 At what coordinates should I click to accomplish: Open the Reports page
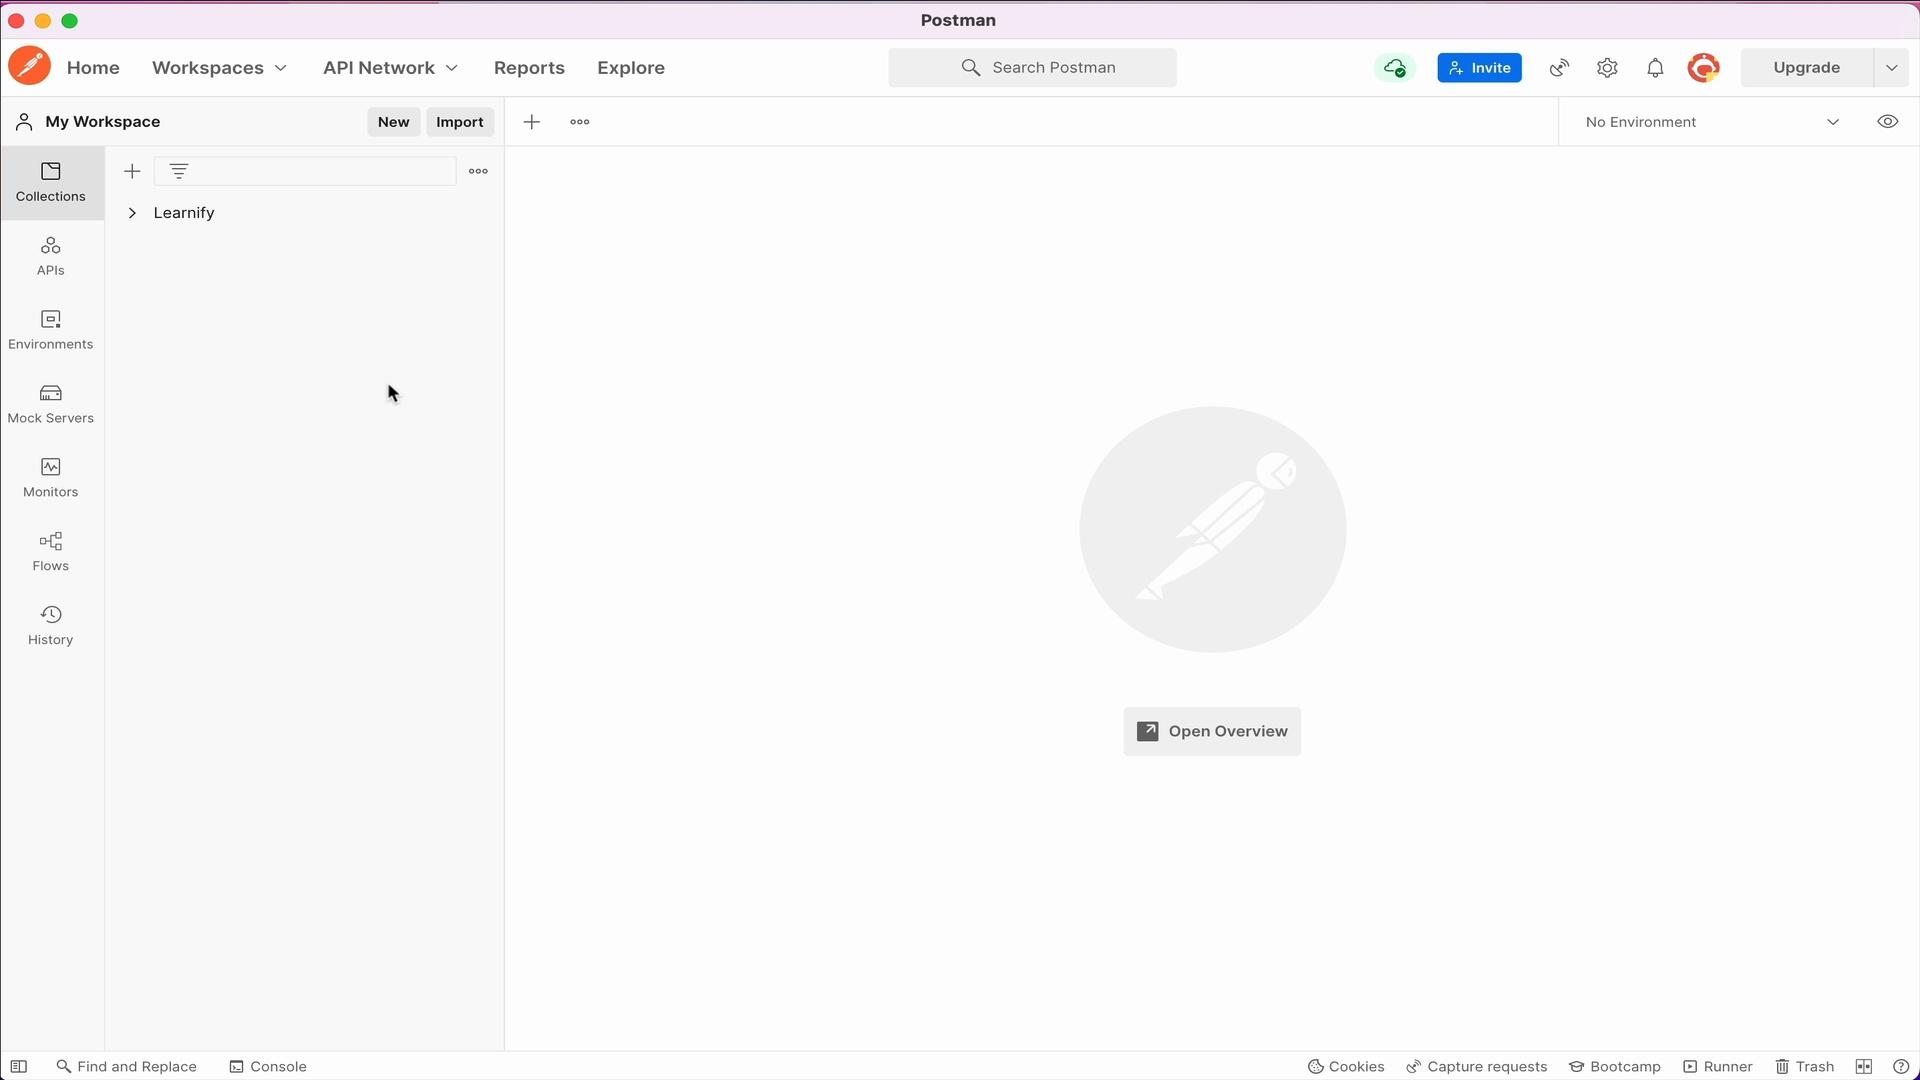click(x=529, y=68)
